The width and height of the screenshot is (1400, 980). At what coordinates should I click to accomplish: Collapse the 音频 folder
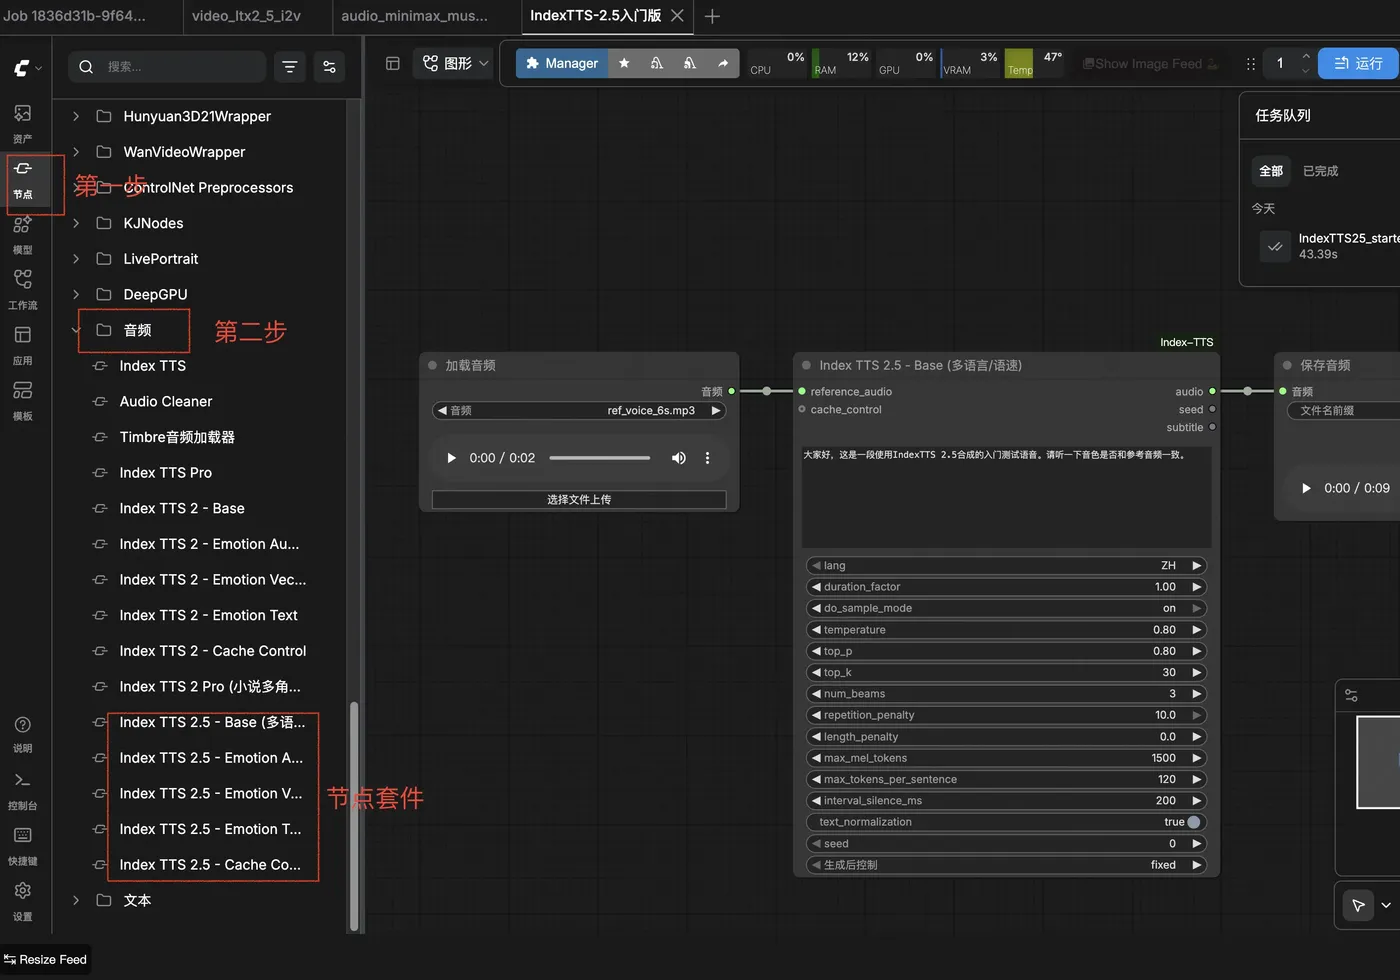point(76,330)
